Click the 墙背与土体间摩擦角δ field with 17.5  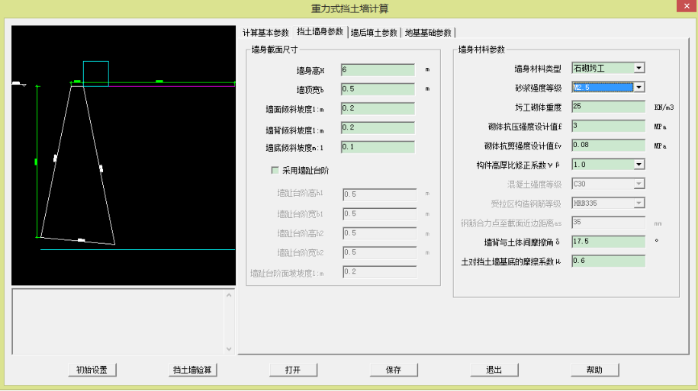click(609, 241)
